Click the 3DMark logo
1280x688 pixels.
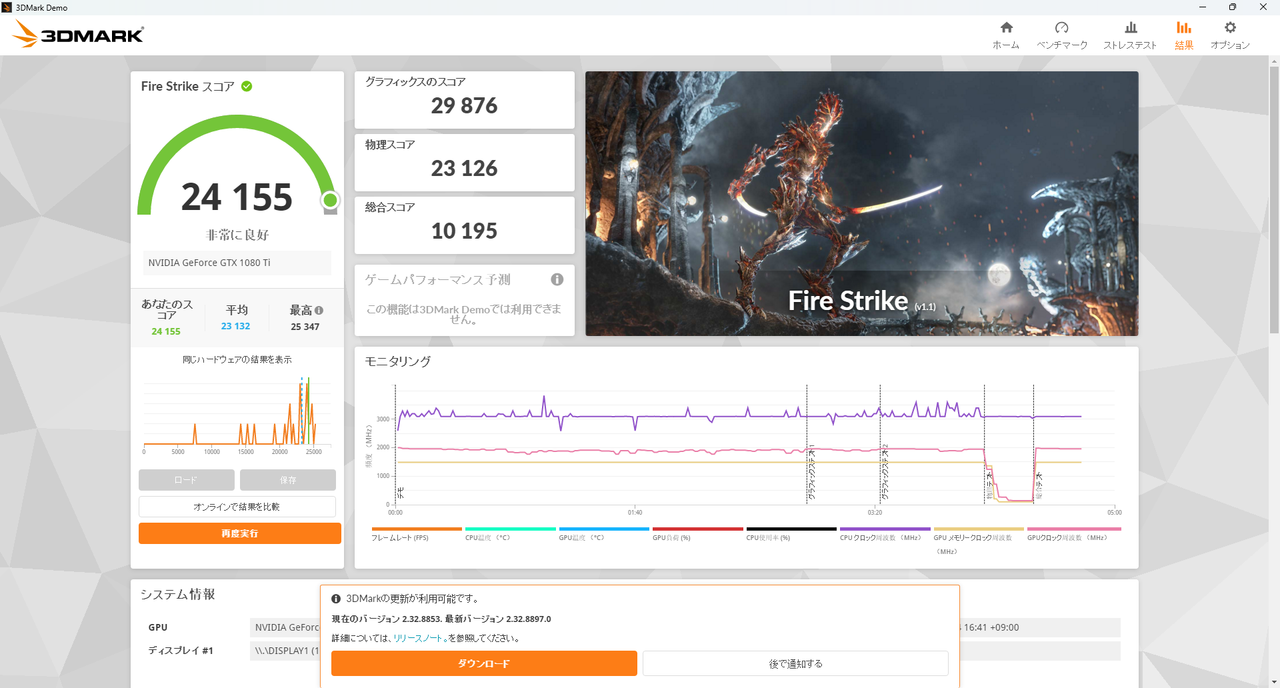78,36
